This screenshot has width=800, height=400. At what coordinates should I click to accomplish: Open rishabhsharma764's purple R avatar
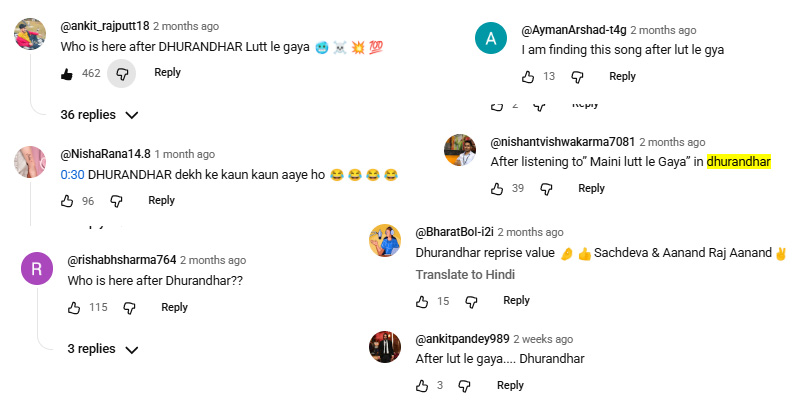[x=37, y=270]
